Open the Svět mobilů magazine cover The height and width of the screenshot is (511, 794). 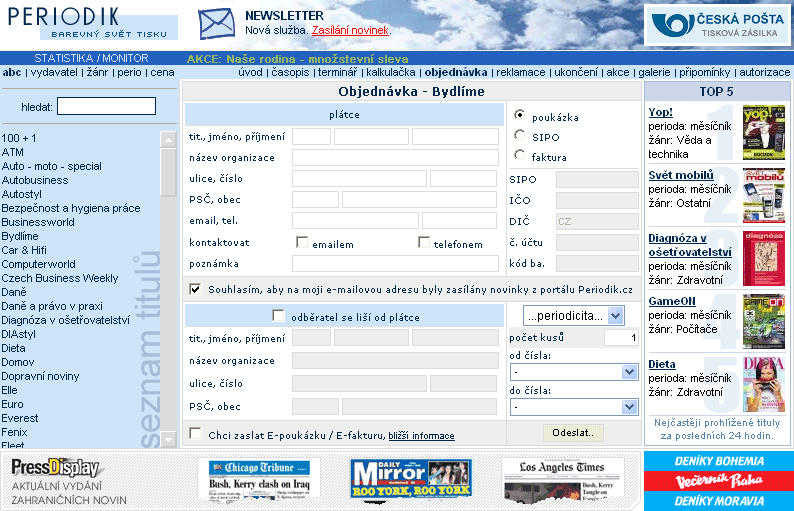(764, 196)
